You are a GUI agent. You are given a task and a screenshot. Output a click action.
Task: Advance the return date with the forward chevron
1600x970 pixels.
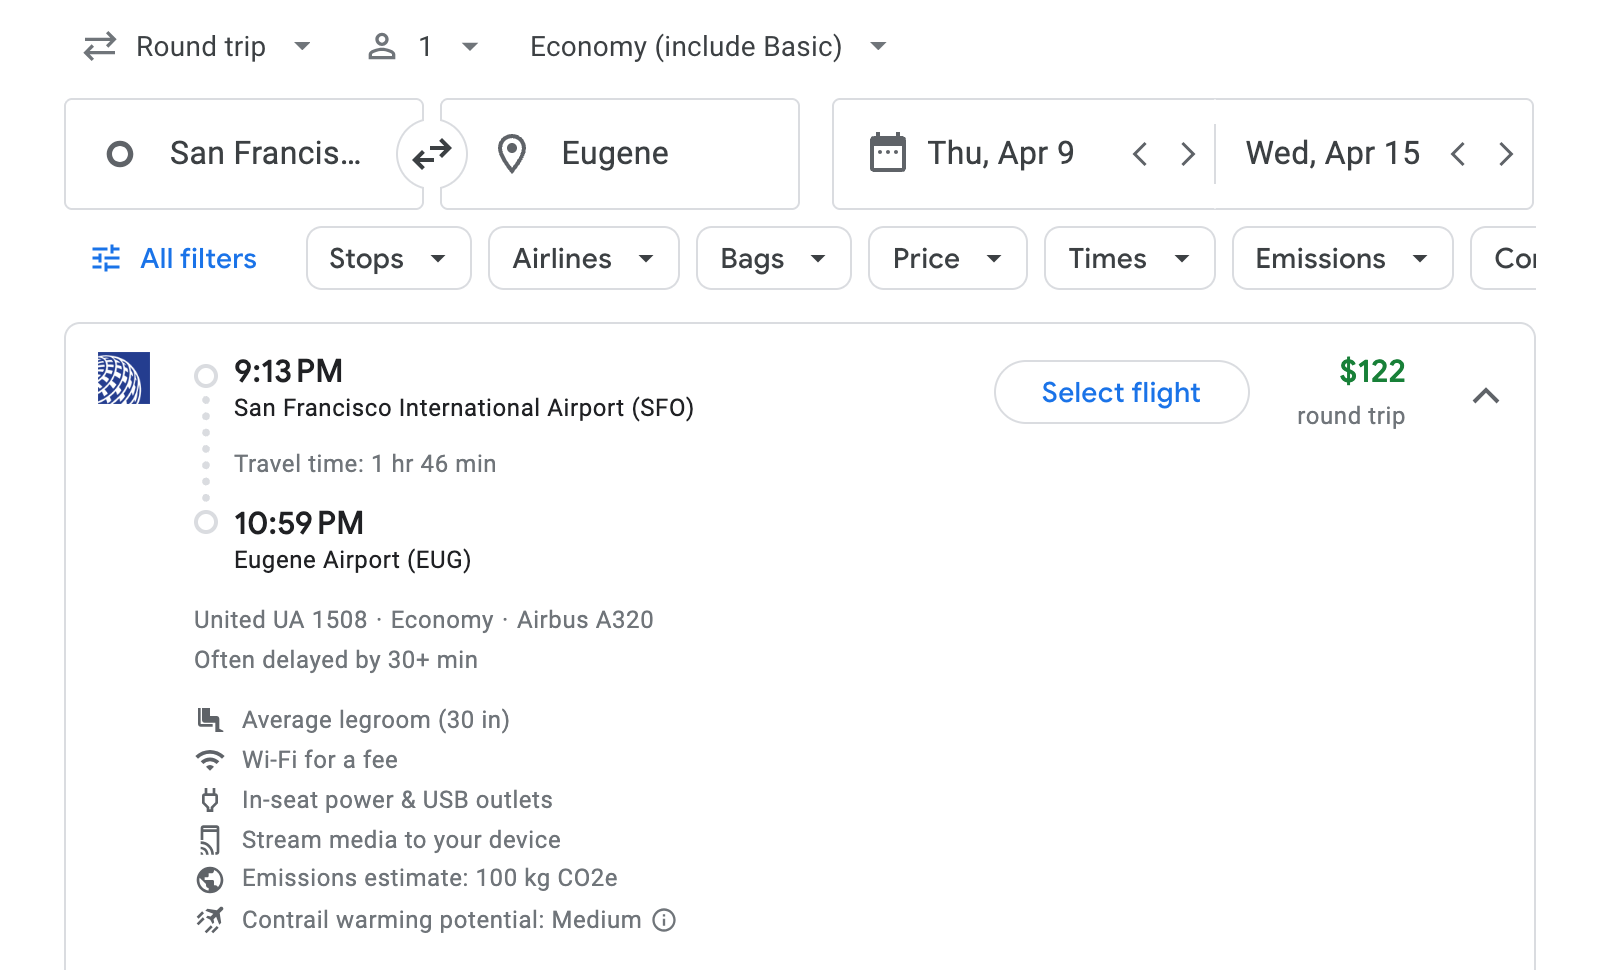[1506, 153]
